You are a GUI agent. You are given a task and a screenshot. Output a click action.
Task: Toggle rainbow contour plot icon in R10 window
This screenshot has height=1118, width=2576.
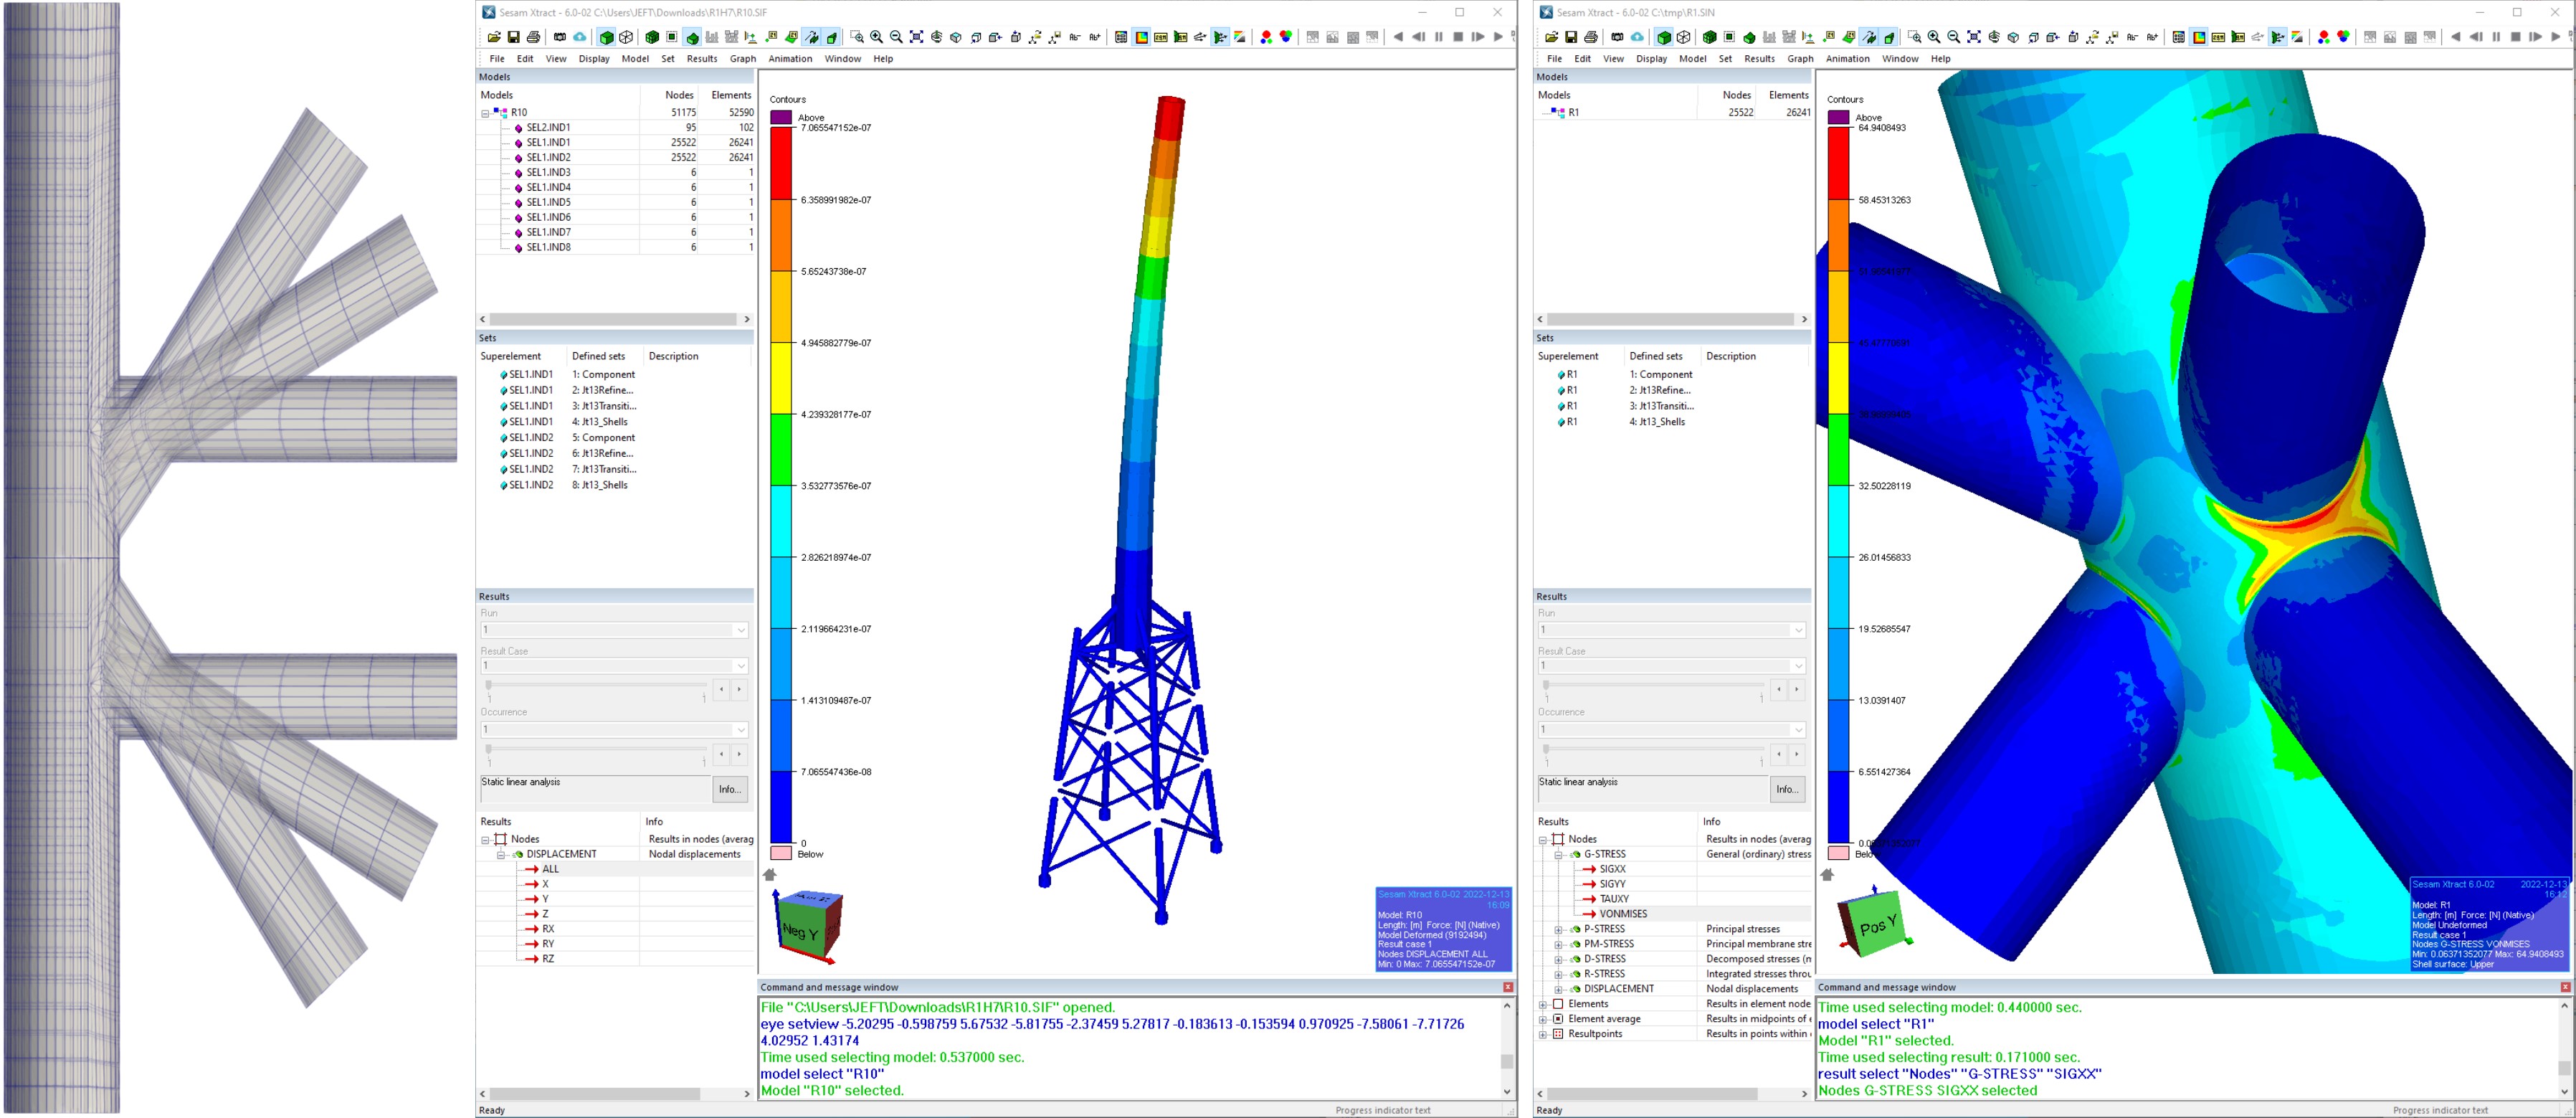coord(1141,37)
